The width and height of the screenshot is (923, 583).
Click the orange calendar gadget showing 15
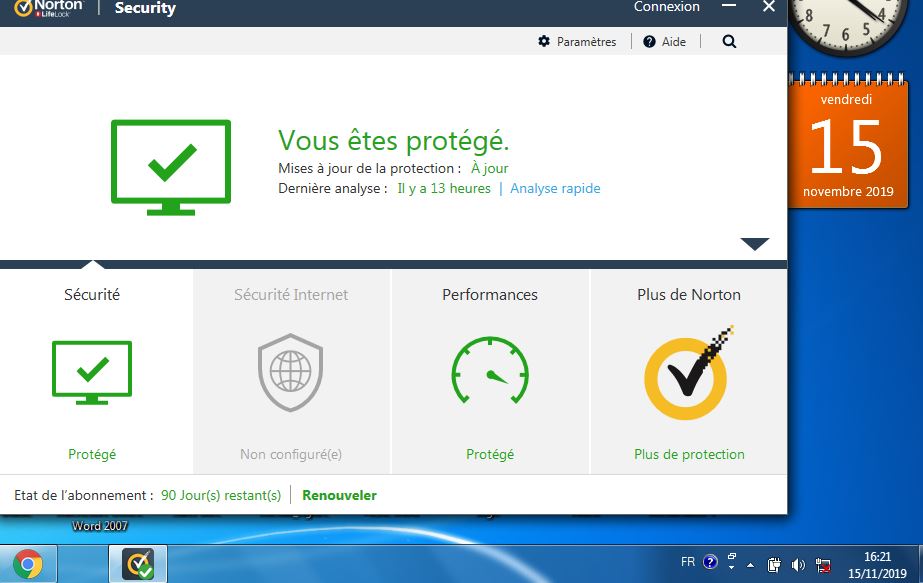[848, 141]
